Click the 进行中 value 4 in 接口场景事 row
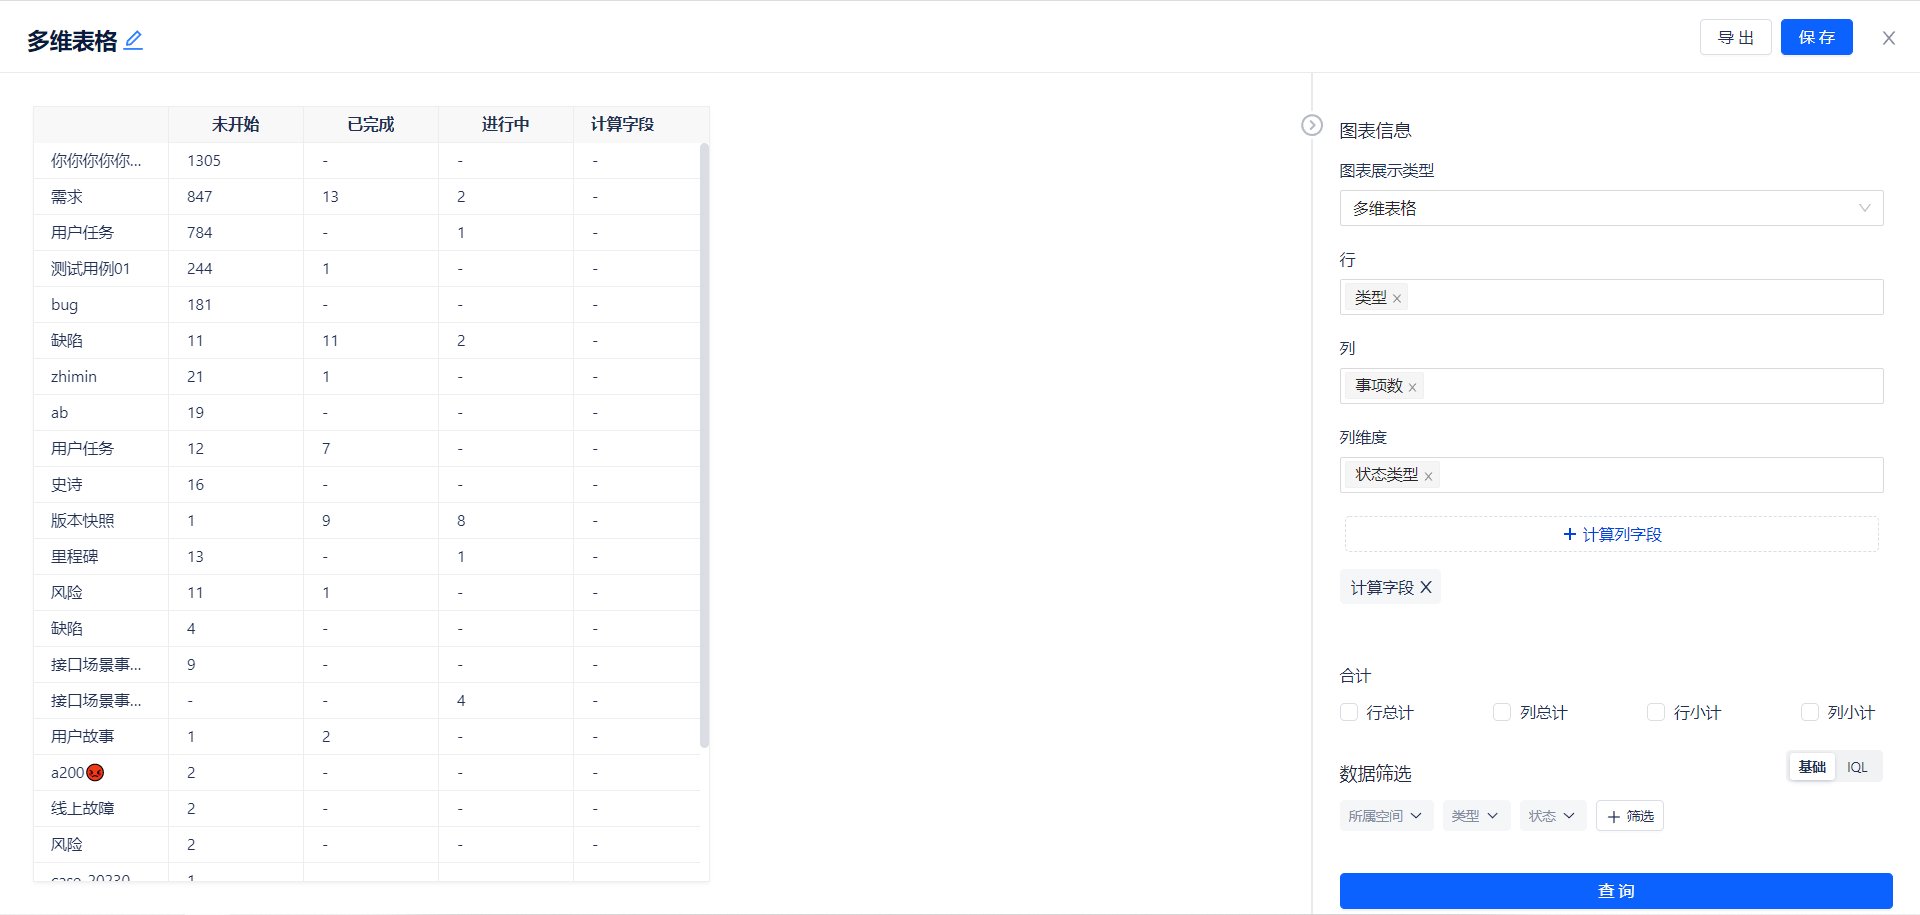The height and width of the screenshot is (915, 1920). point(461,700)
